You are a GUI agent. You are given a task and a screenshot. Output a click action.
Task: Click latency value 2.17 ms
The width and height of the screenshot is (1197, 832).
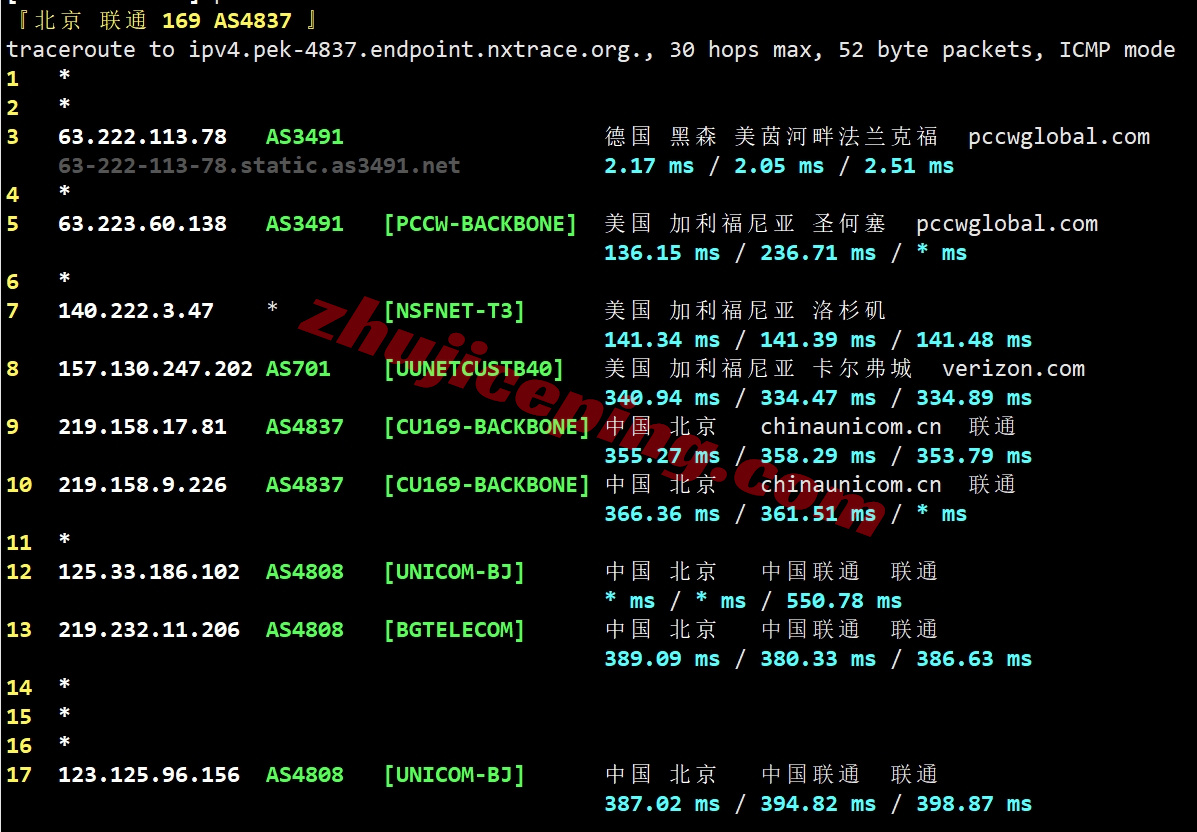(650, 166)
